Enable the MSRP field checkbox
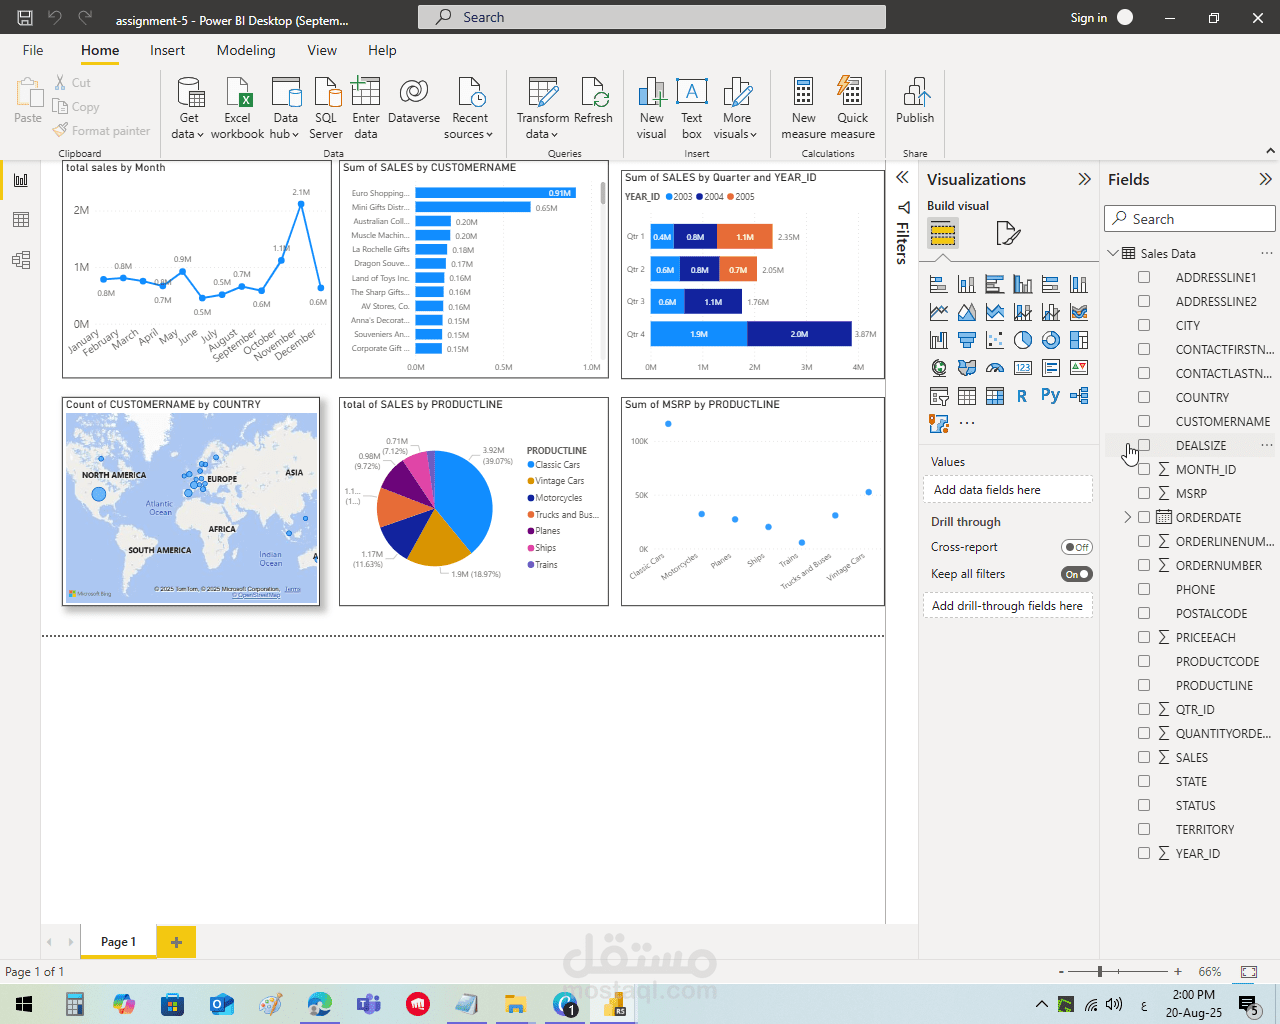Image resolution: width=1280 pixels, height=1024 pixels. click(x=1144, y=493)
